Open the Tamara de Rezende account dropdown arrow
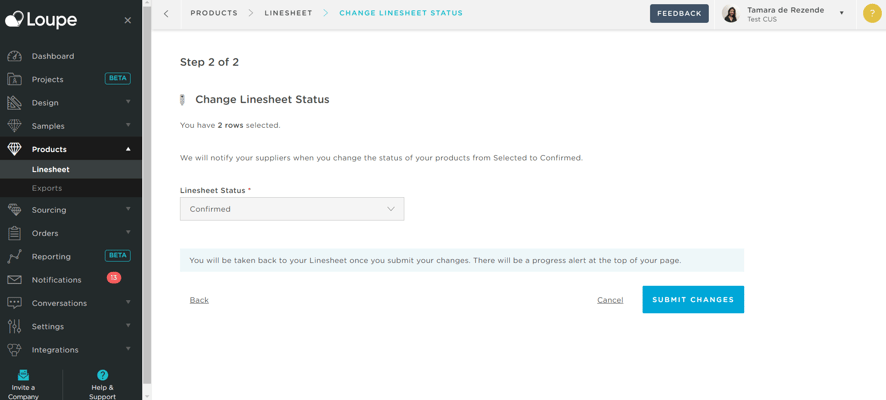Viewport: 886px width, 400px height. tap(842, 13)
